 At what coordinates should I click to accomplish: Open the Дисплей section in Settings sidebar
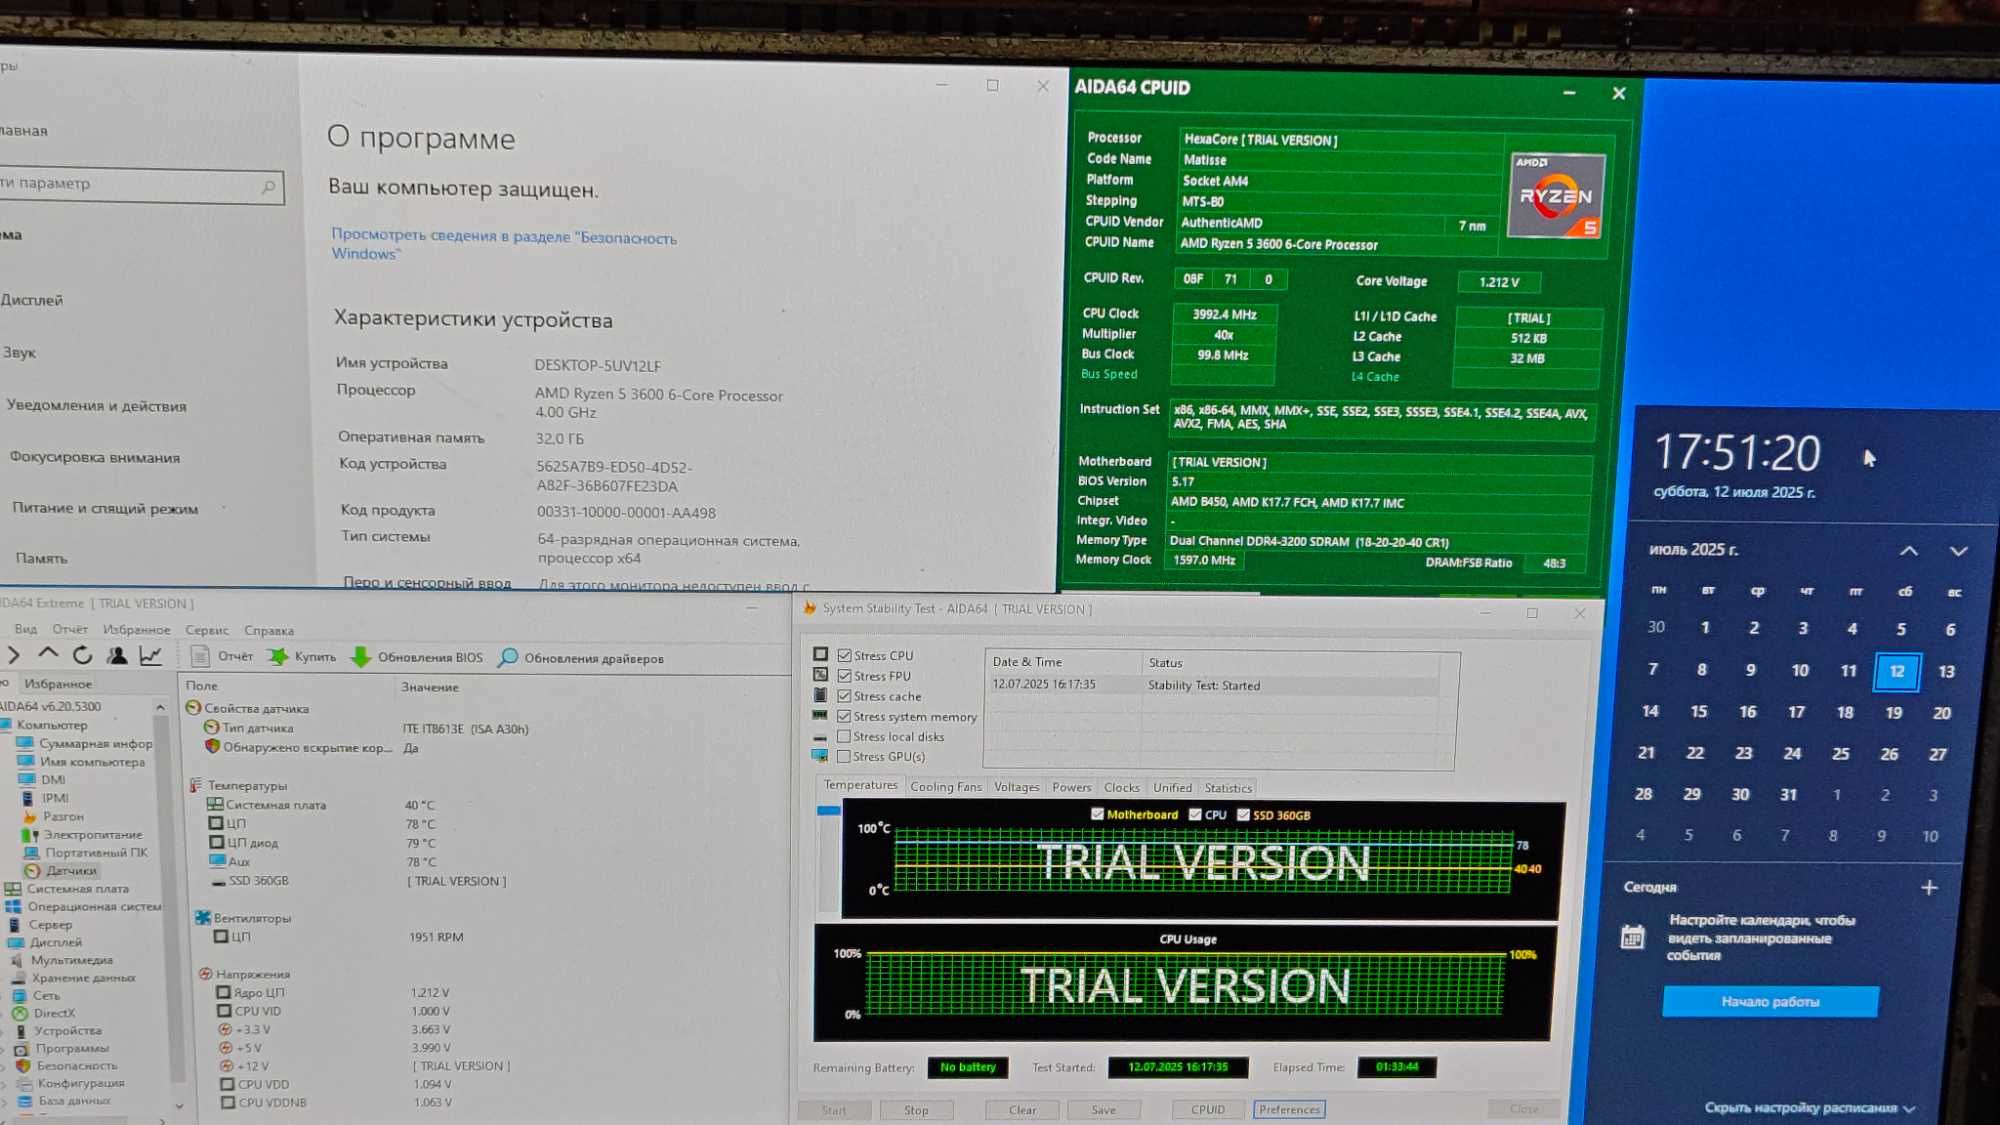pos(32,300)
